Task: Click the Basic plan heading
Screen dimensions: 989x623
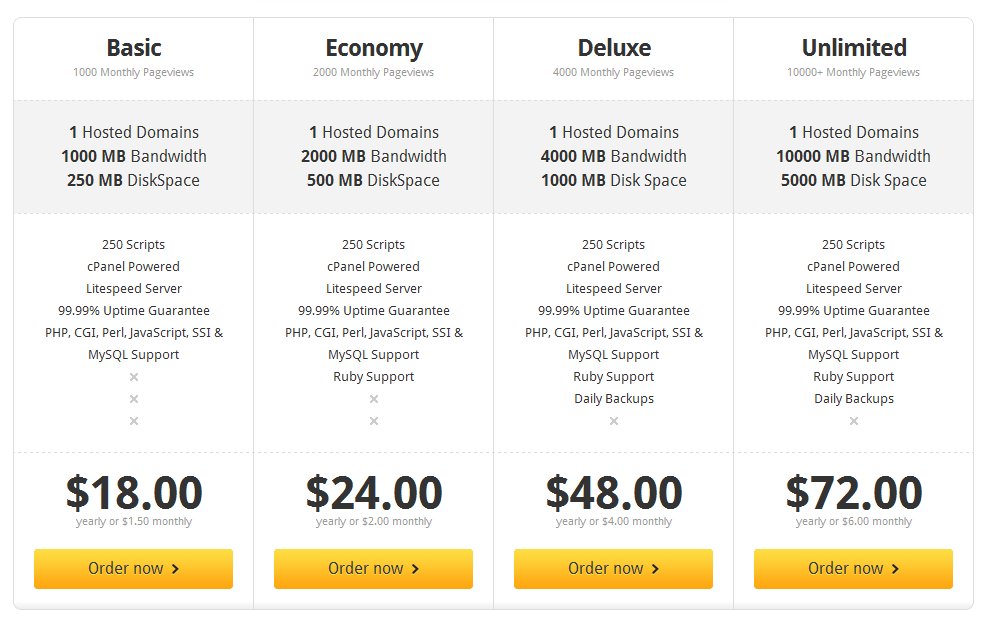Action: 134,48
